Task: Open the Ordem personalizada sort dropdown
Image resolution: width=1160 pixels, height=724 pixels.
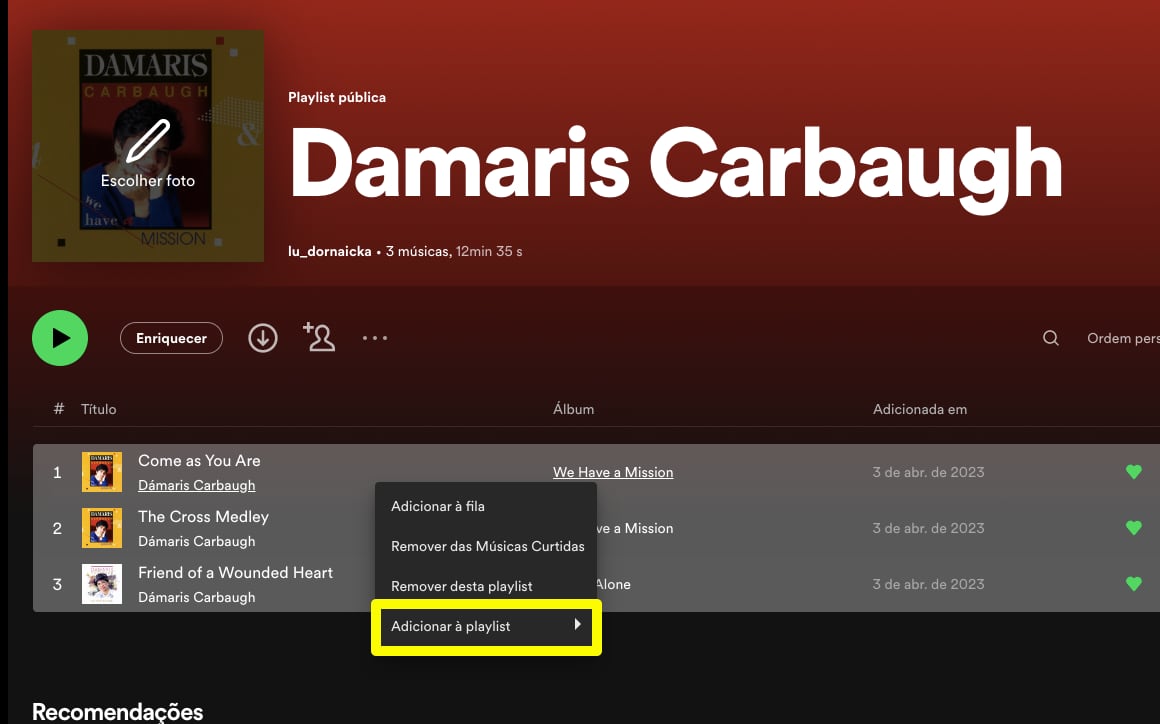Action: pos(1123,338)
